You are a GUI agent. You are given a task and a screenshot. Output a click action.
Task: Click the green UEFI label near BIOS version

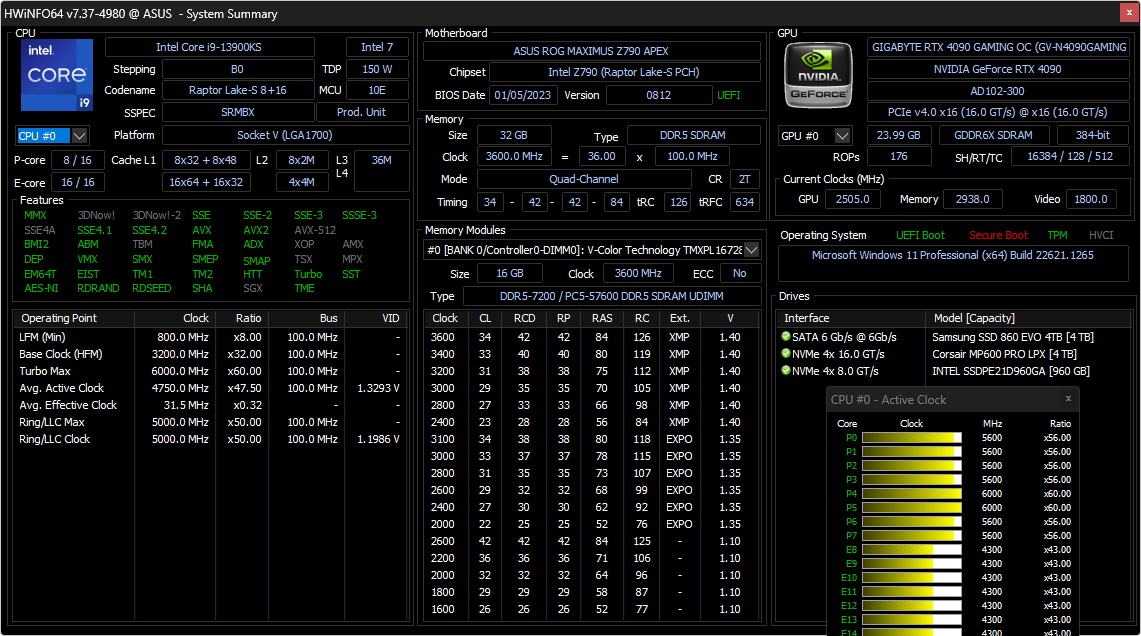[x=728, y=95]
